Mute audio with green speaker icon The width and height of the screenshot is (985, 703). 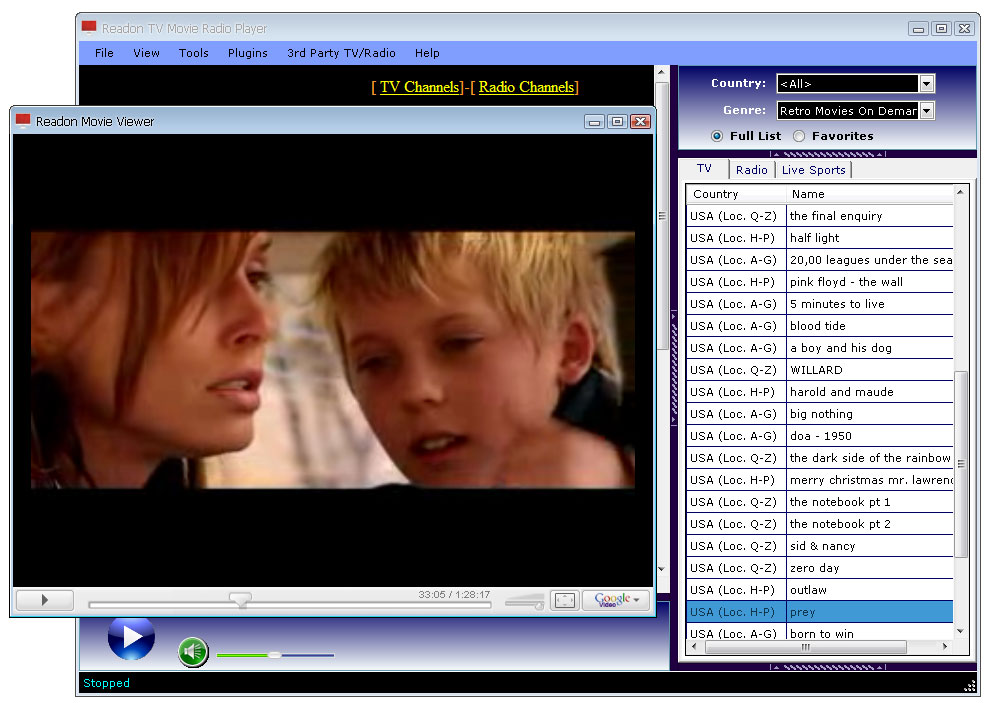click(x=193, y=652)
